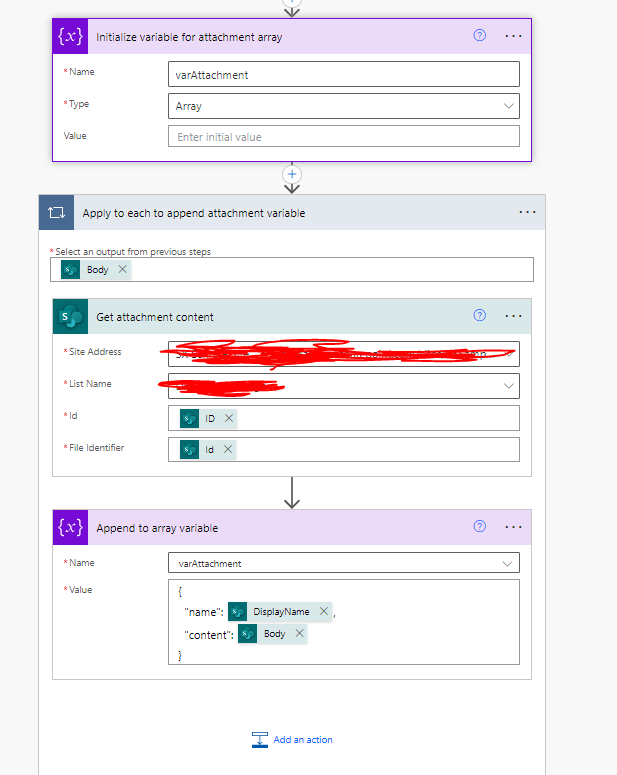Open more options for Apply to each

(527, 212)
